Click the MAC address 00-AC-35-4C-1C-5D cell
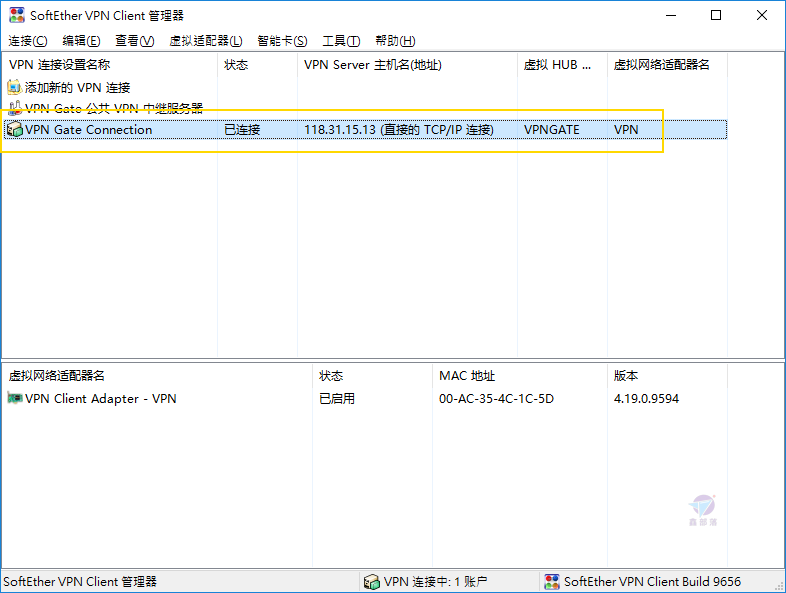The image size is (786, 593). point(496,399)
